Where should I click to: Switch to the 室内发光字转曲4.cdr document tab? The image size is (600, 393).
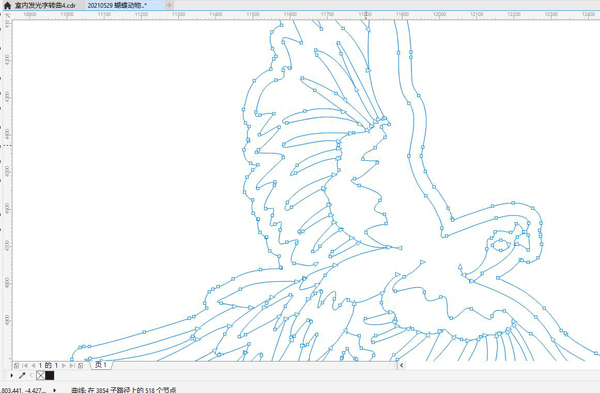tap(45, 5)
